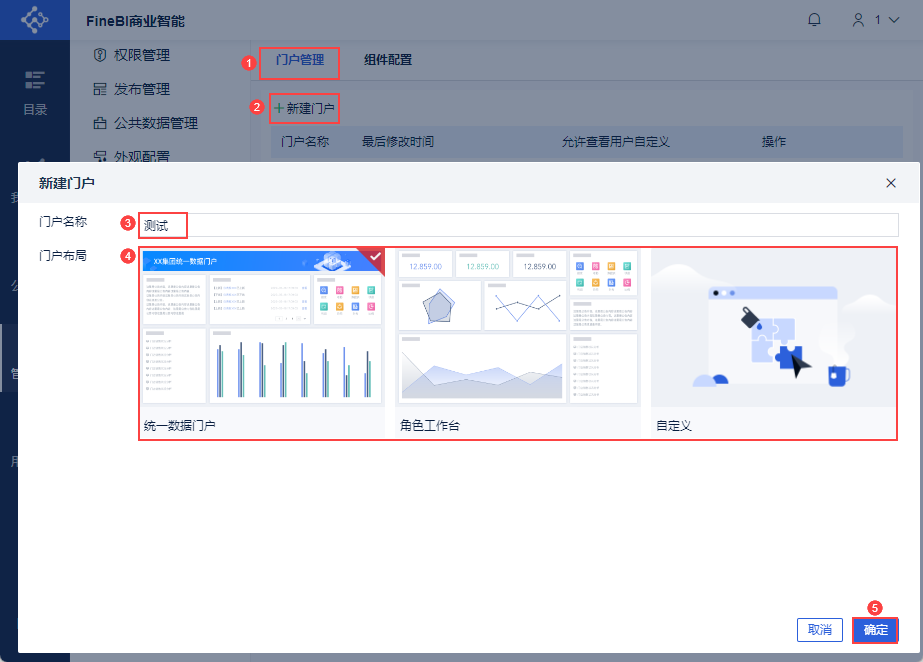Image resolution: width=923 pixels, height=662 pixels.
Task: Click the 确定 confirm button
Action: pos(875,630)
